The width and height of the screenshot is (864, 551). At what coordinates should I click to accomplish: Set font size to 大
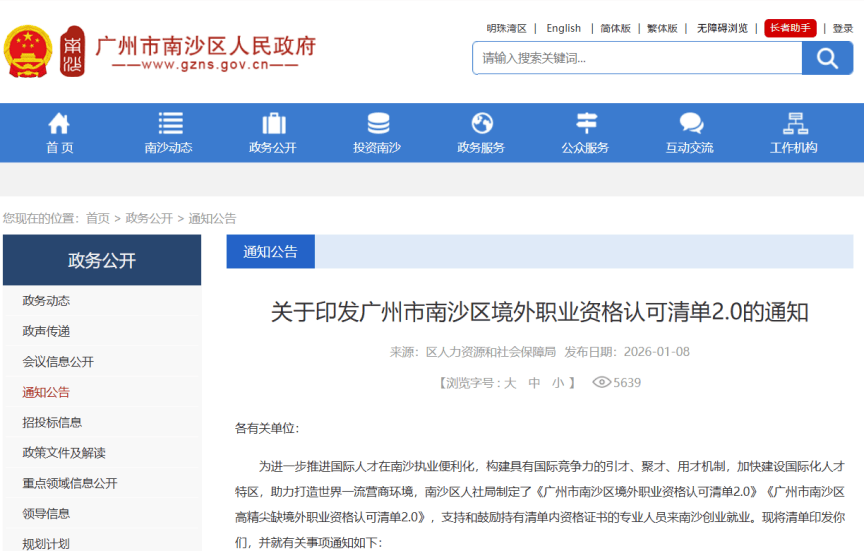click(510, 382)
